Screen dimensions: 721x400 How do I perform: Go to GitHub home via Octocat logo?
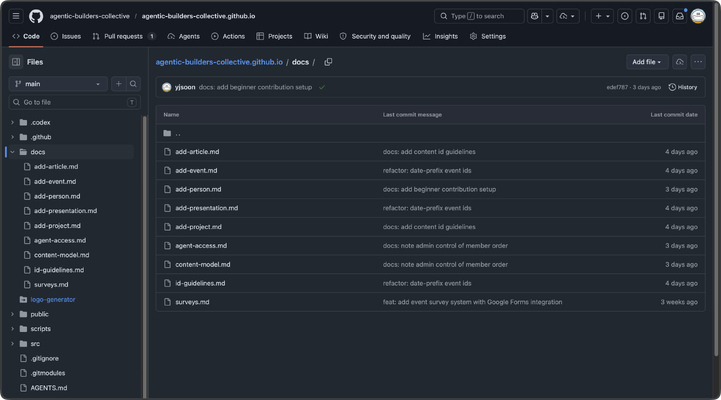(36, 16)
